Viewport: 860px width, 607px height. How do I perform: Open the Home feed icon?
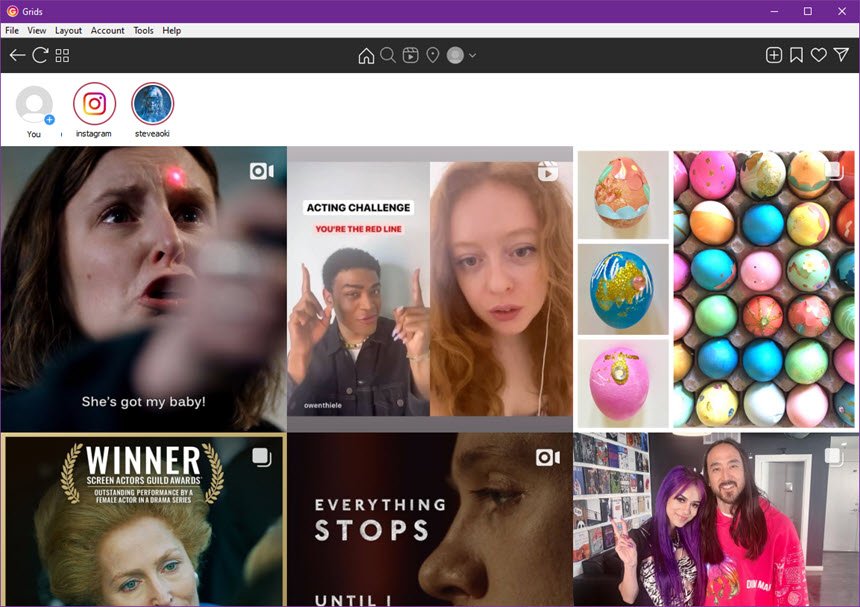(366, 55)
